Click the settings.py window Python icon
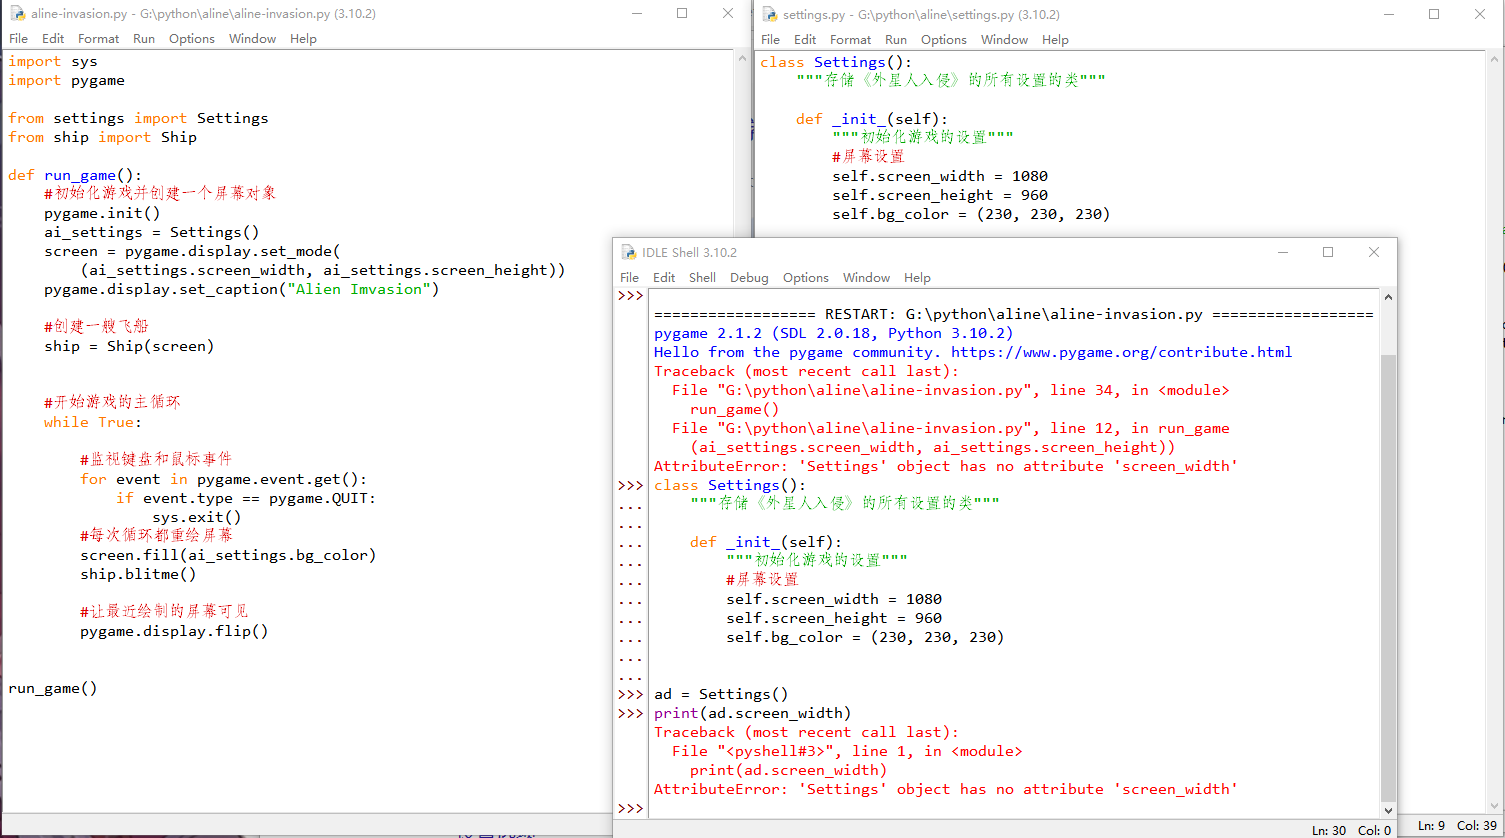The image size is (1505, 838). pos(770,14)
